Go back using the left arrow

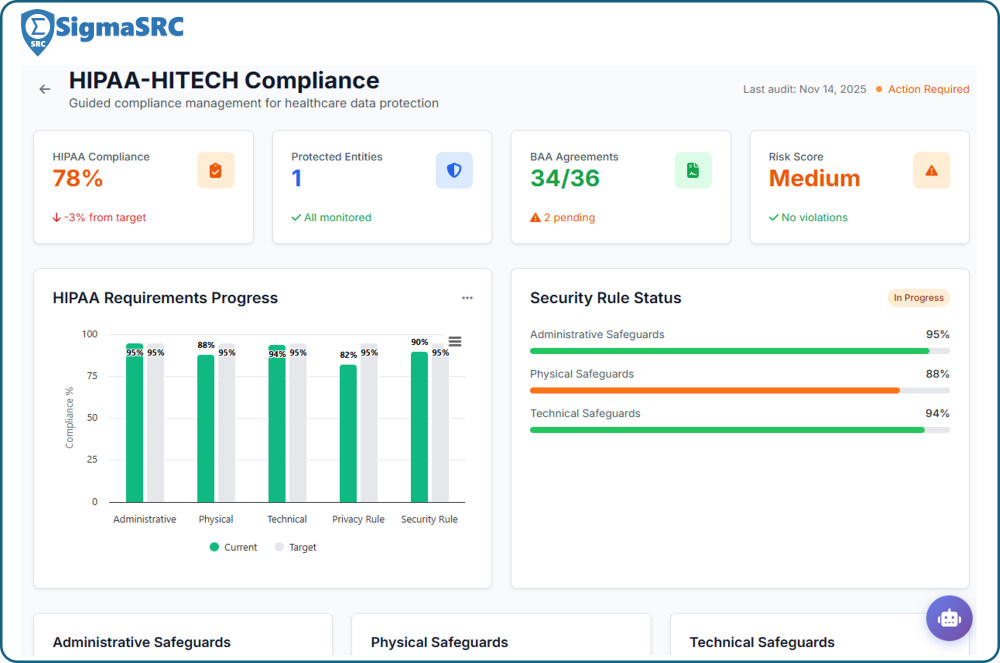pyautogui.click(x=45, y=89)
